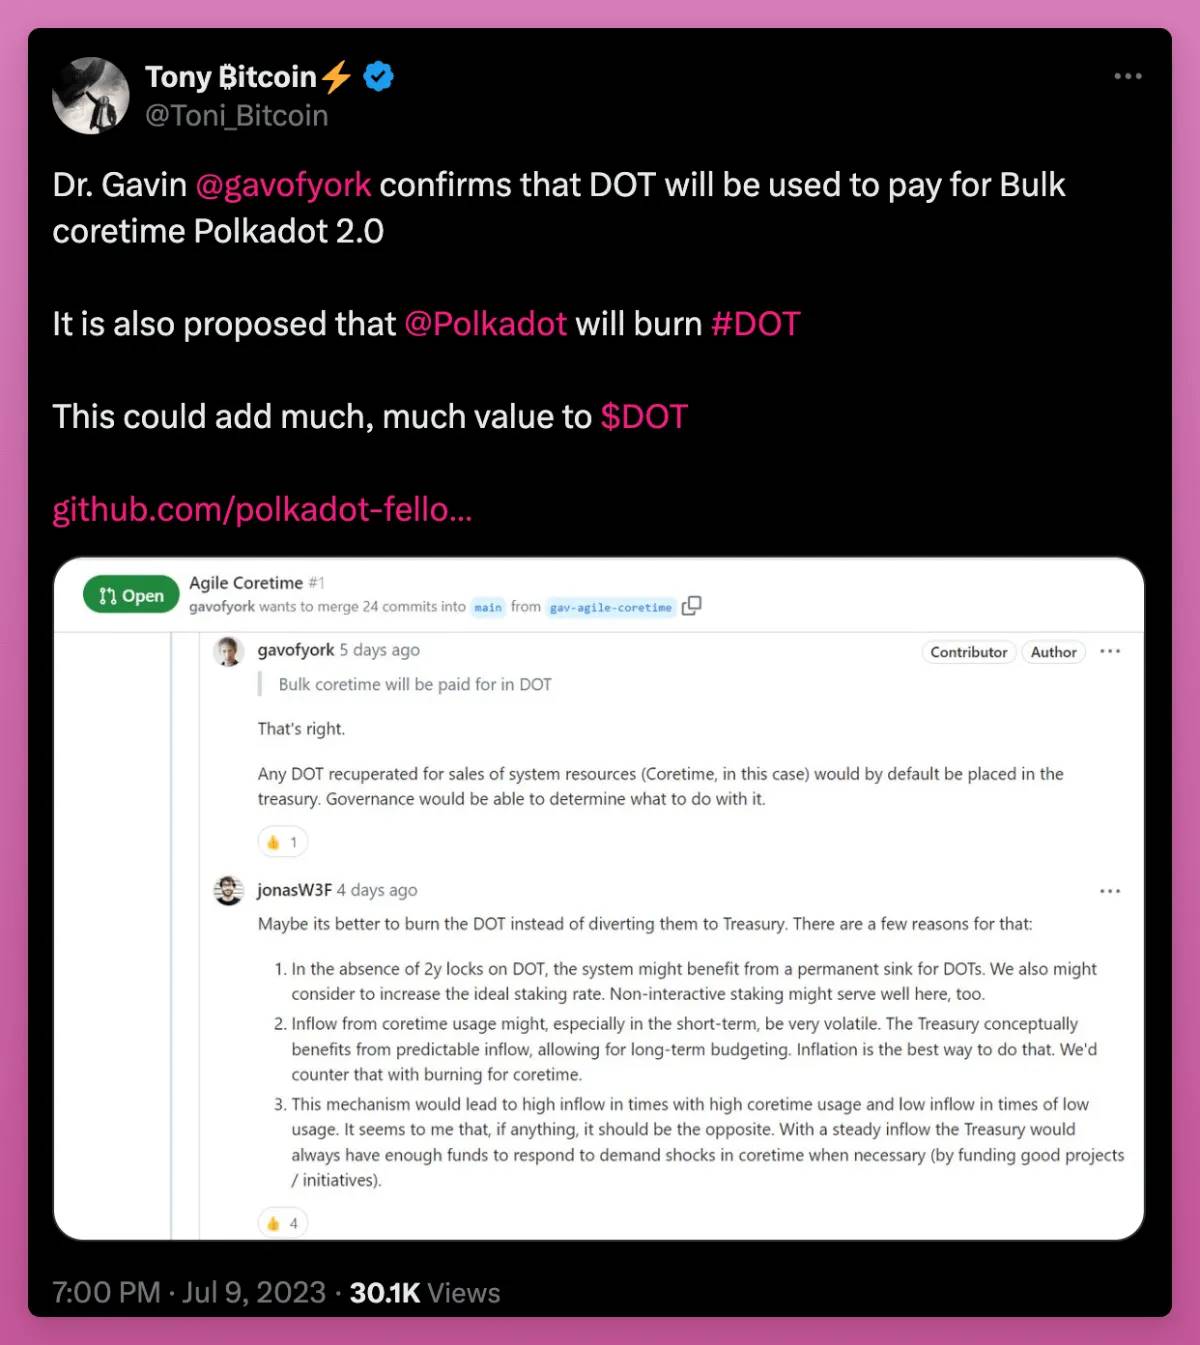The image size is (1200, 1345).
Task: Open options menu on jonasW3F's comment
Action: (x=1110, y=890)
